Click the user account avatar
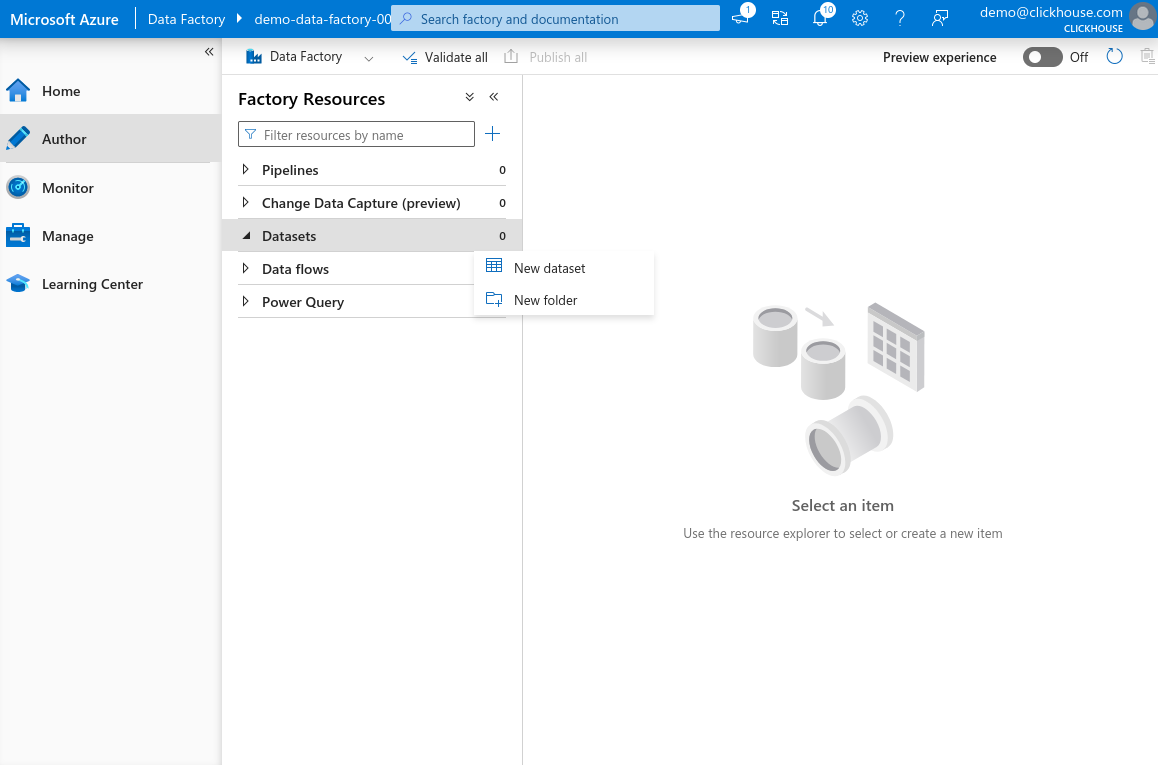The width and height of the screenshot is (1158, 765). pos(1142,17)
